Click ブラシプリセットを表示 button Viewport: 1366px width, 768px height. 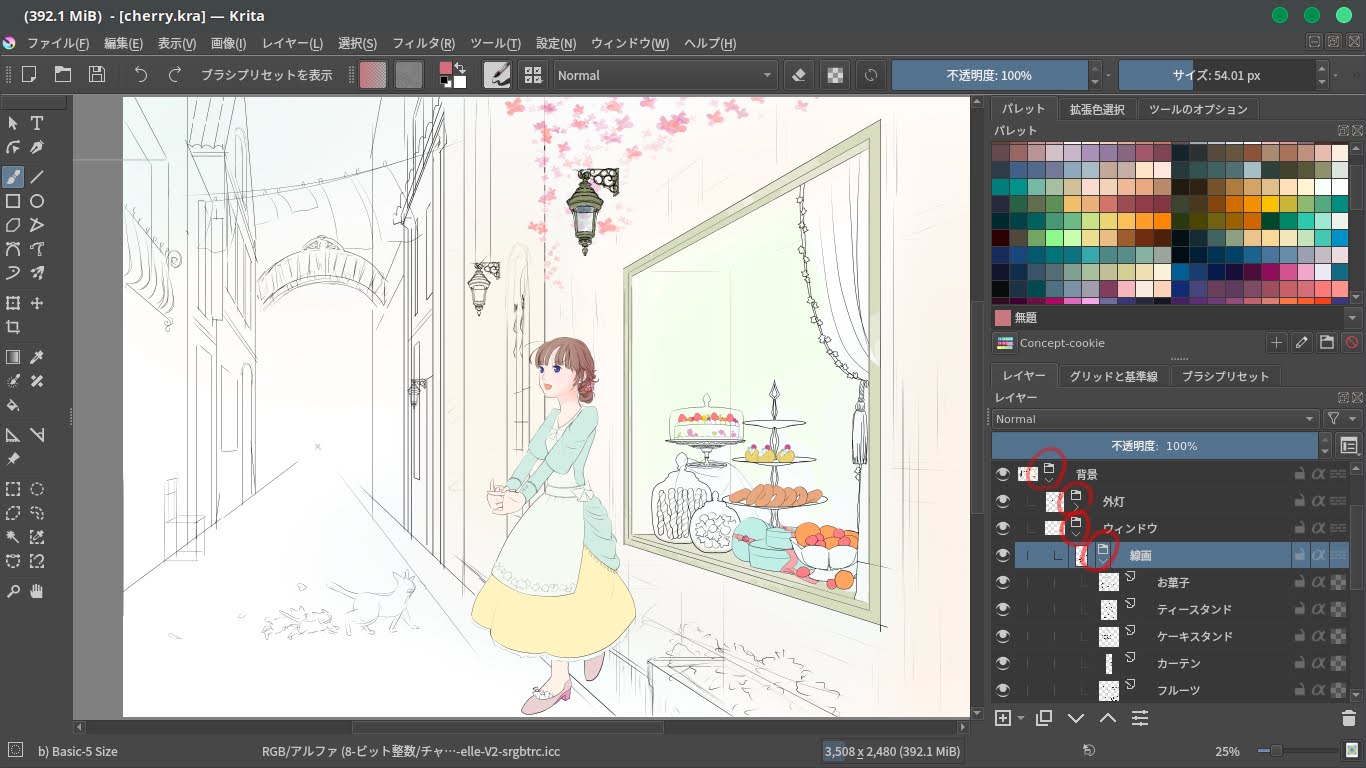[x=266, y=75]
